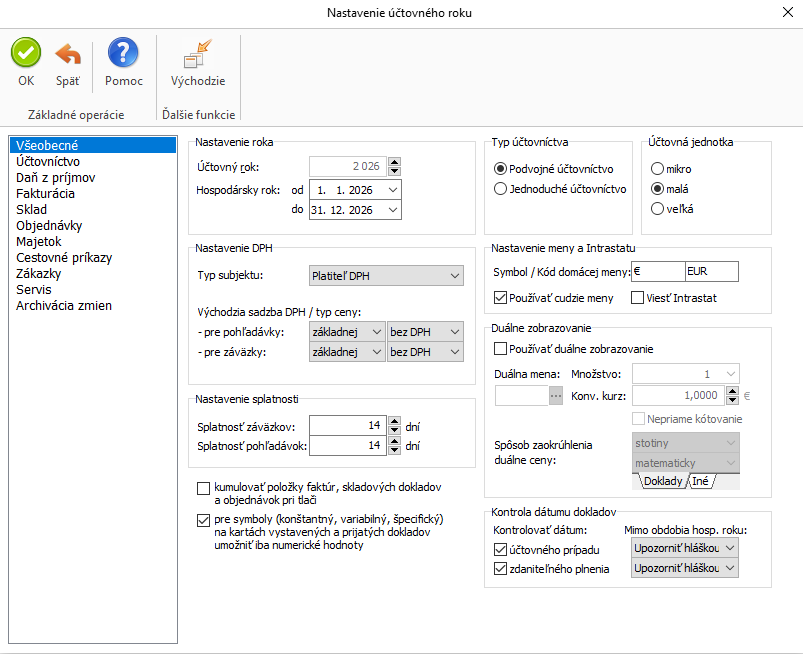Click the ellipsis button beside Duálna mena
The width and height of the screenshot is (803, 654).
(x=557, y=395)
